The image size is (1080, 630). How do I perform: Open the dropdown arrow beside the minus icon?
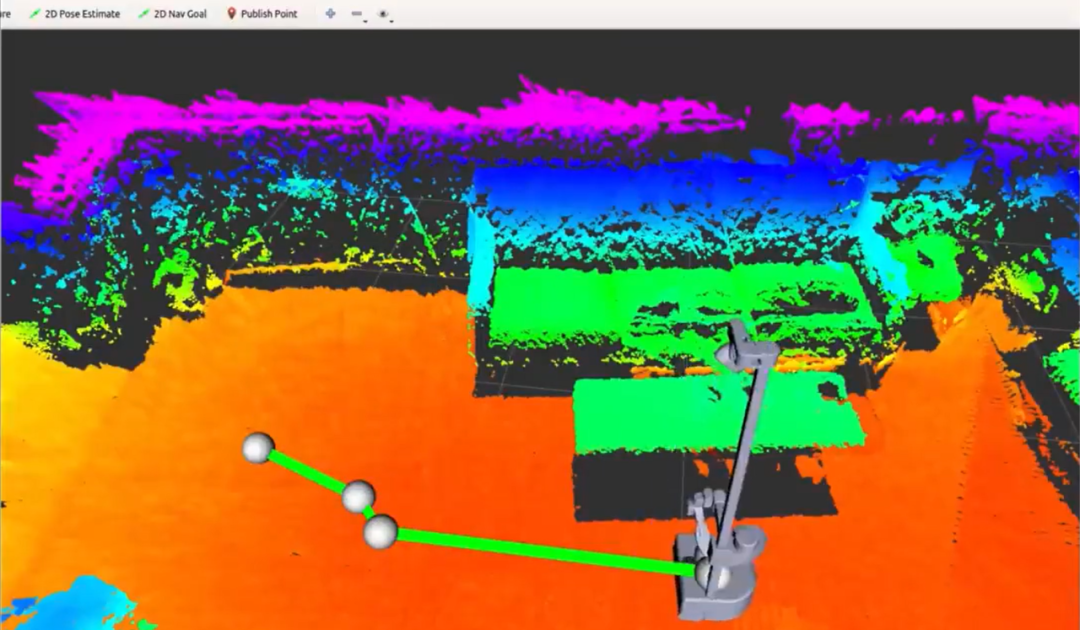pos(366,19)
